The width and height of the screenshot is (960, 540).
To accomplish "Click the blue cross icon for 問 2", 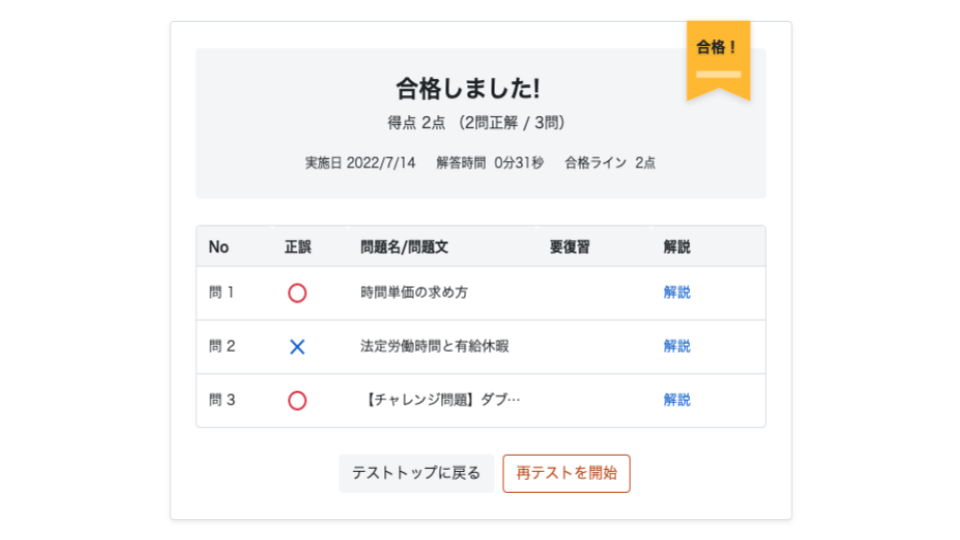I will pos(297,347).
